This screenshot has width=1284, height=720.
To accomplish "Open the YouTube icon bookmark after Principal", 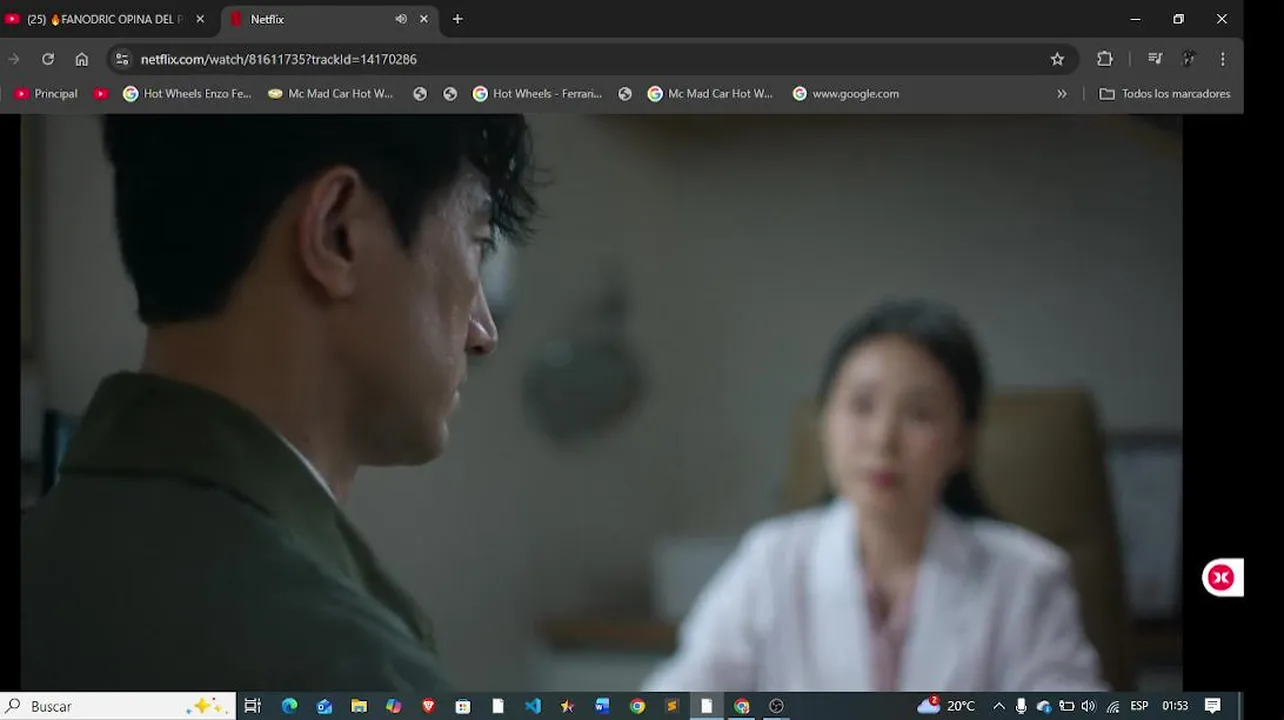I will coord(101,93).
